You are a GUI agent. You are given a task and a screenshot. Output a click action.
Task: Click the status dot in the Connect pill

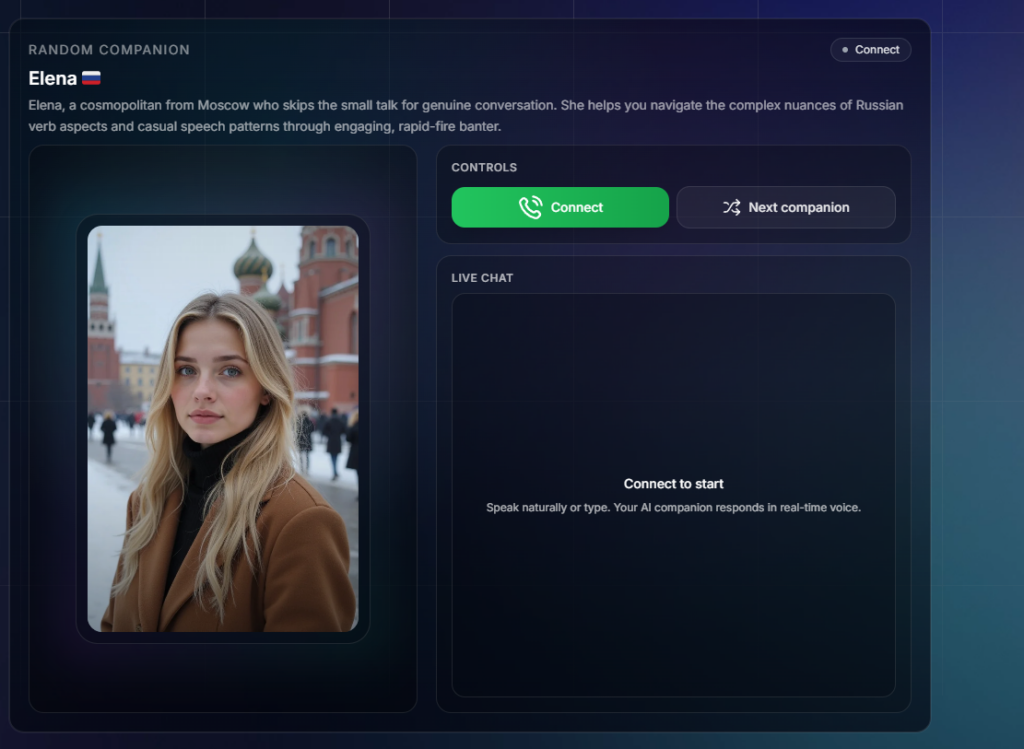point(845,50)
